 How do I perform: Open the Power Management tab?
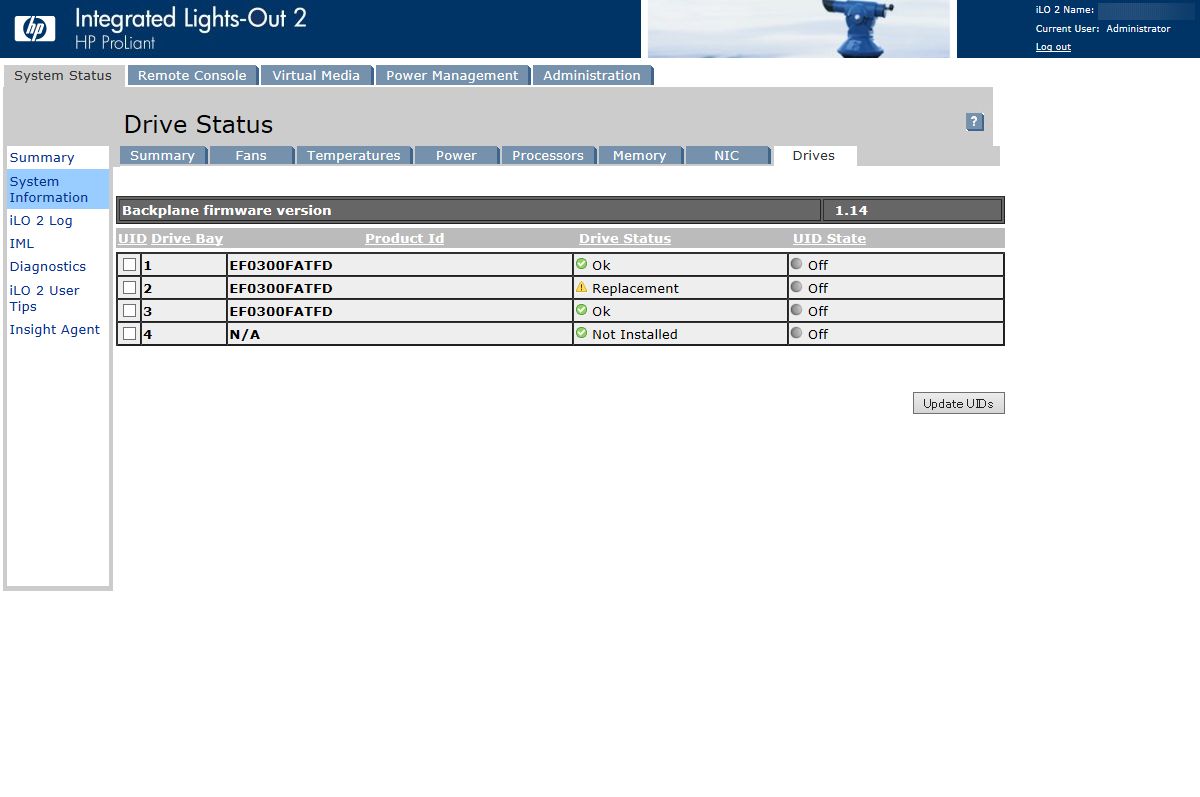click(452, 75)
